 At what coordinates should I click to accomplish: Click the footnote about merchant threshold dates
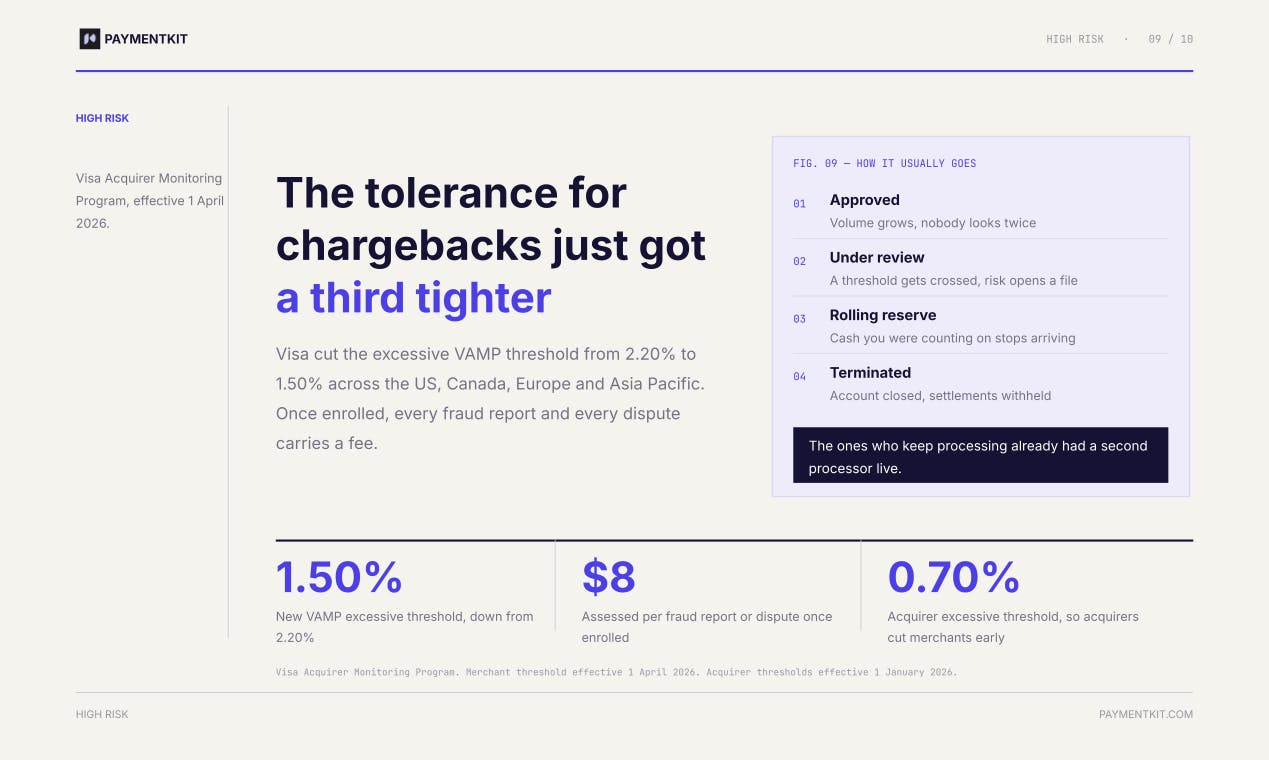click(x=616, y=672)
